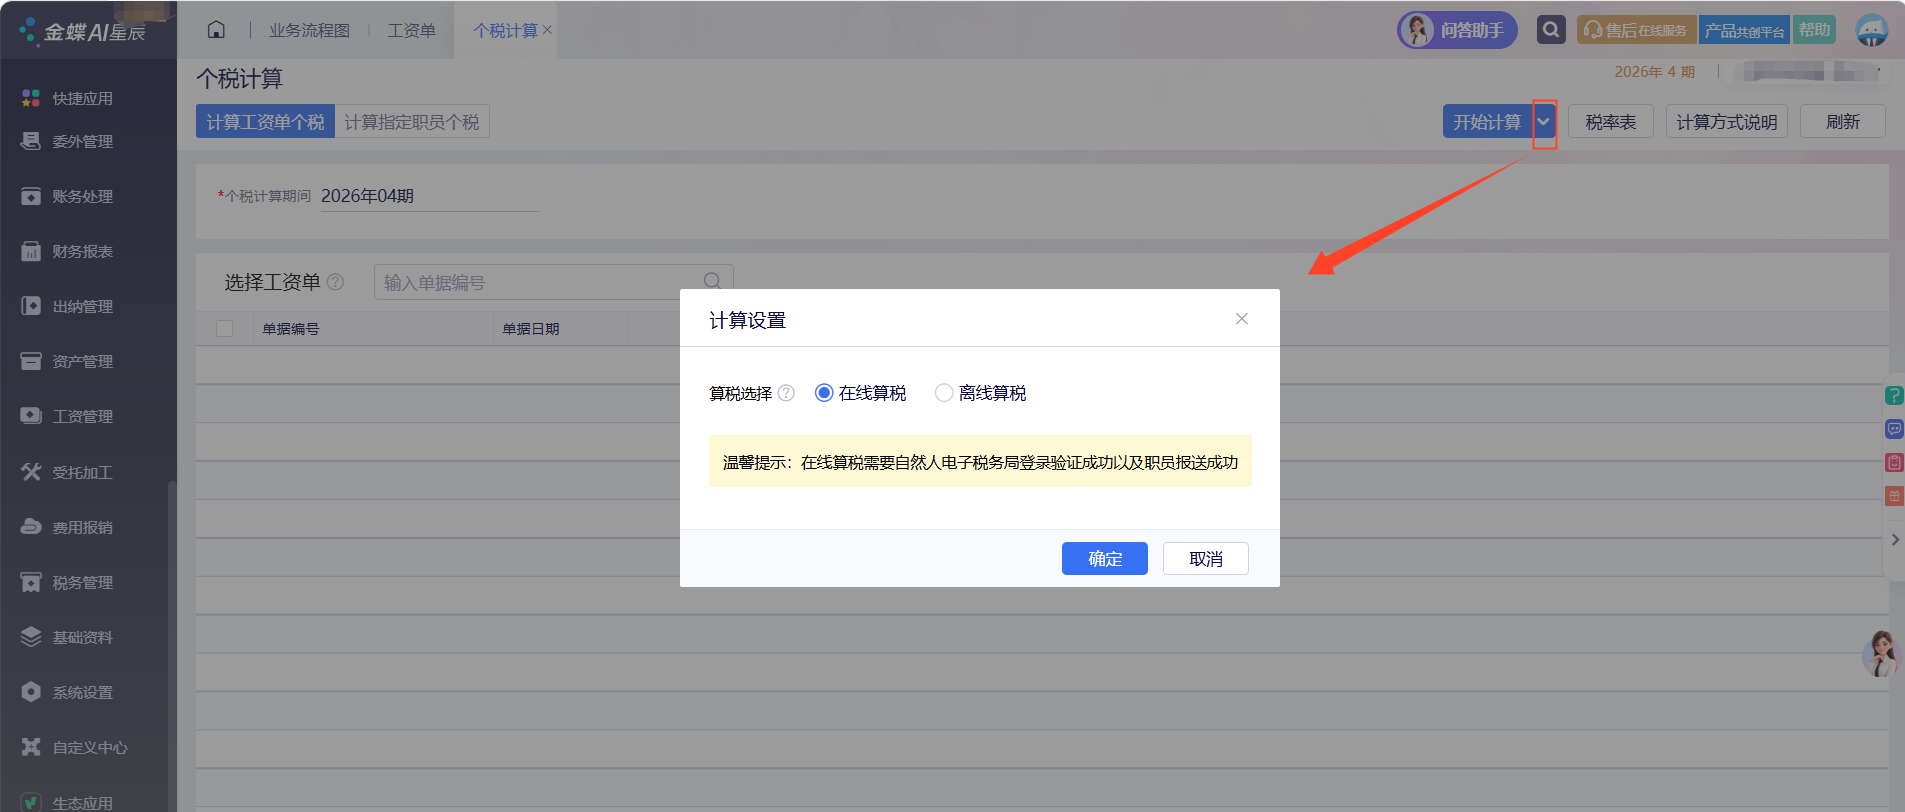Image resolution: width=1905 pixels, height=812 pixels.
Task: Open 计算方式说明
Action: (1727, 122)
